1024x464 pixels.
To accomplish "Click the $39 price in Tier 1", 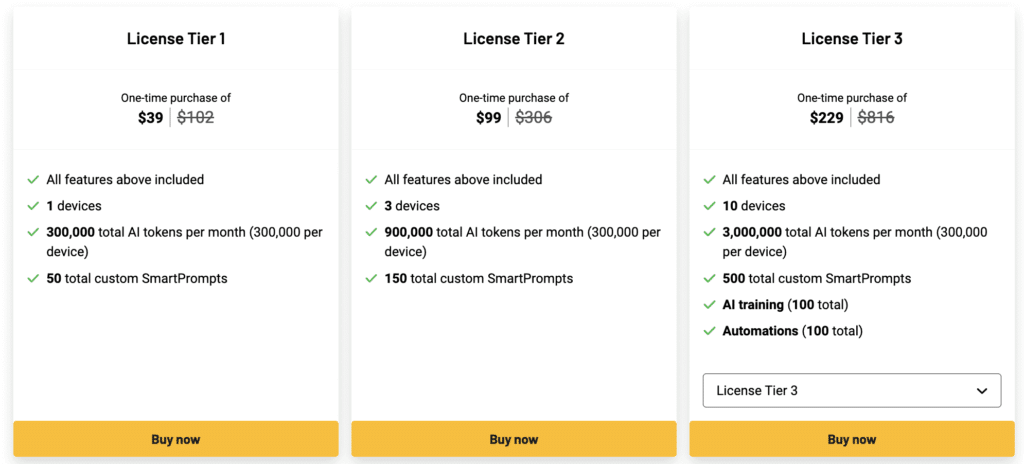I will [x=150, y=117].
